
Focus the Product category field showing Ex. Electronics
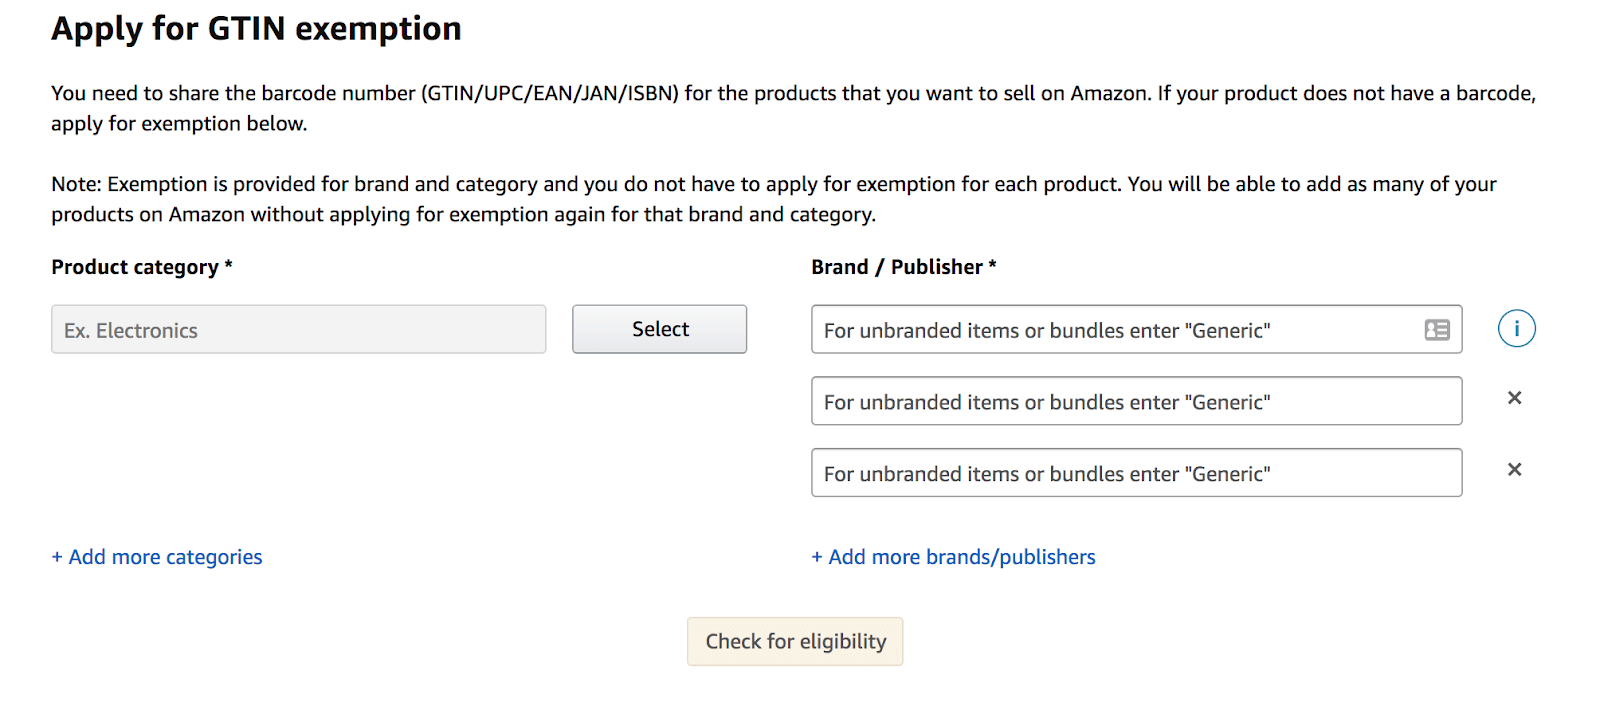pos(298,330)
